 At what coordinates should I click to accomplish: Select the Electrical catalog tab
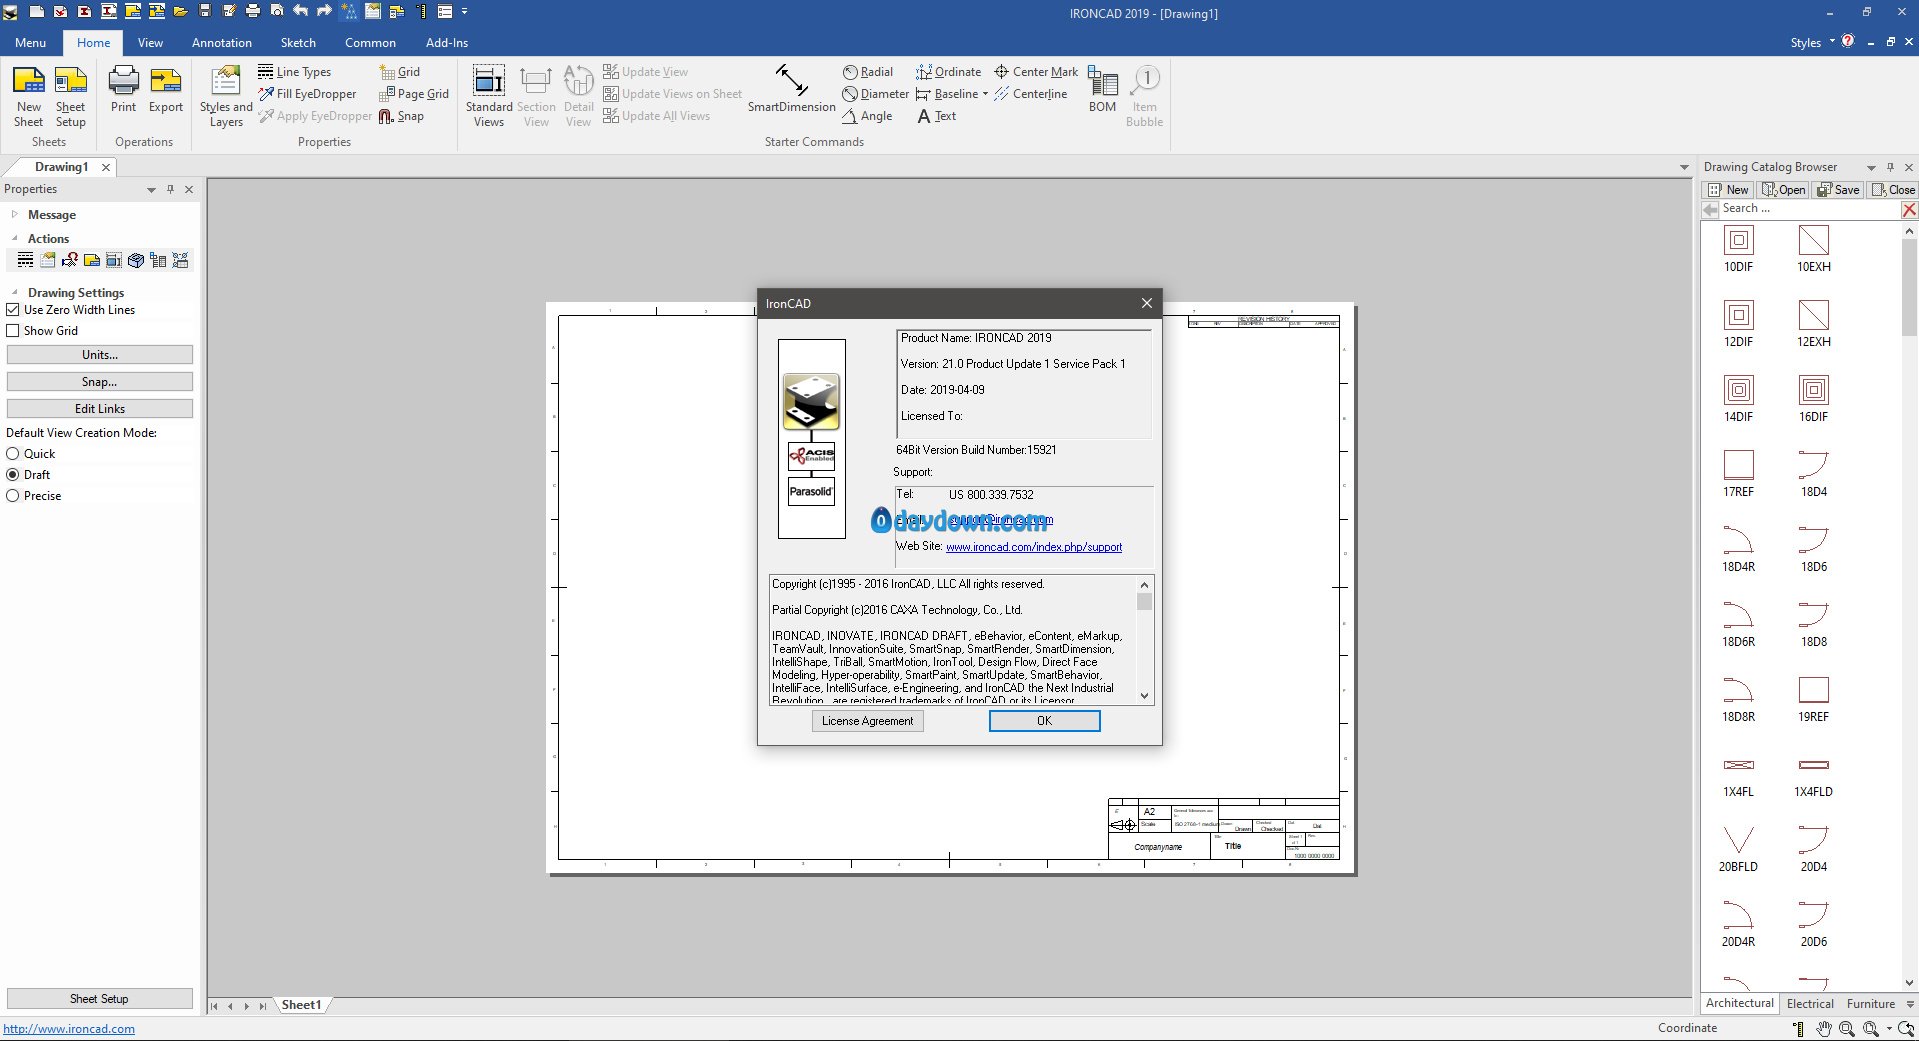point(1810,1004)
